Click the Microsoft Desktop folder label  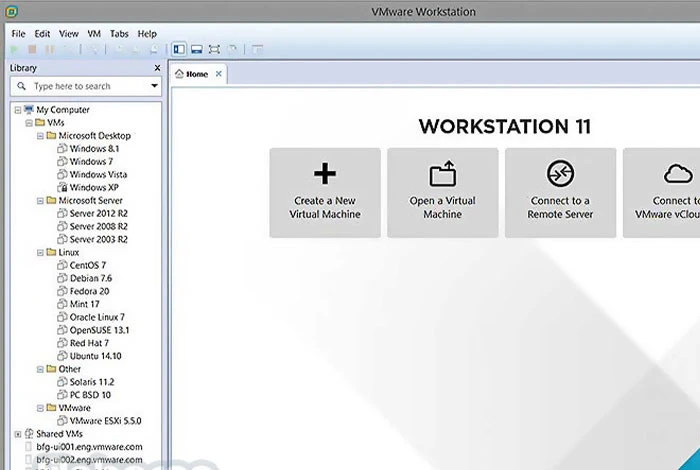[95, 136]
